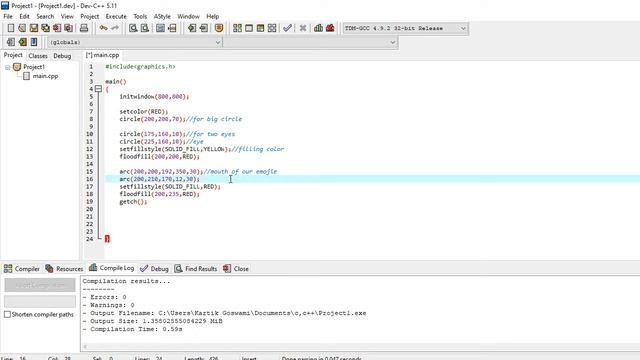Open the Compiler bottom tab
This screenshot has width=640, height=360.
(x=22, y=269)
